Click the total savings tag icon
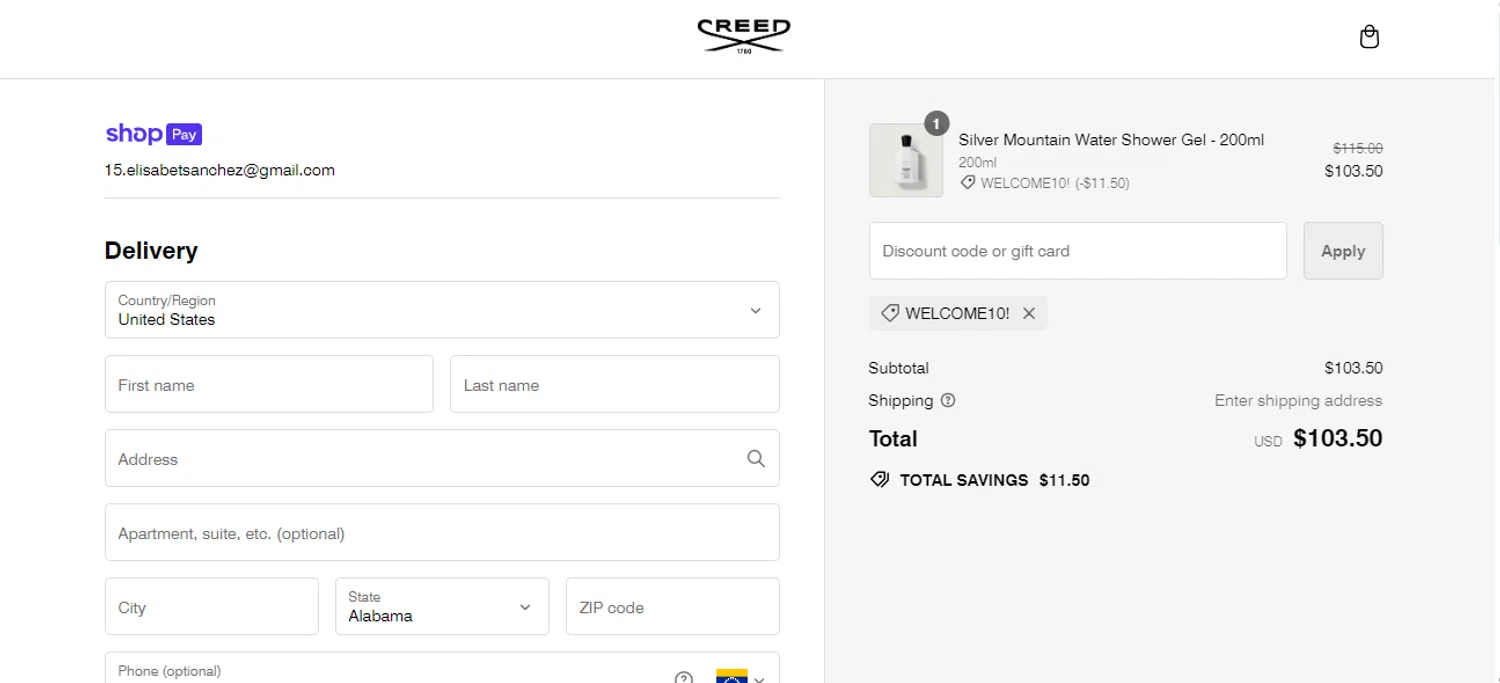The width and height of the screenshot is (1500, 683). tap(880, 480)
